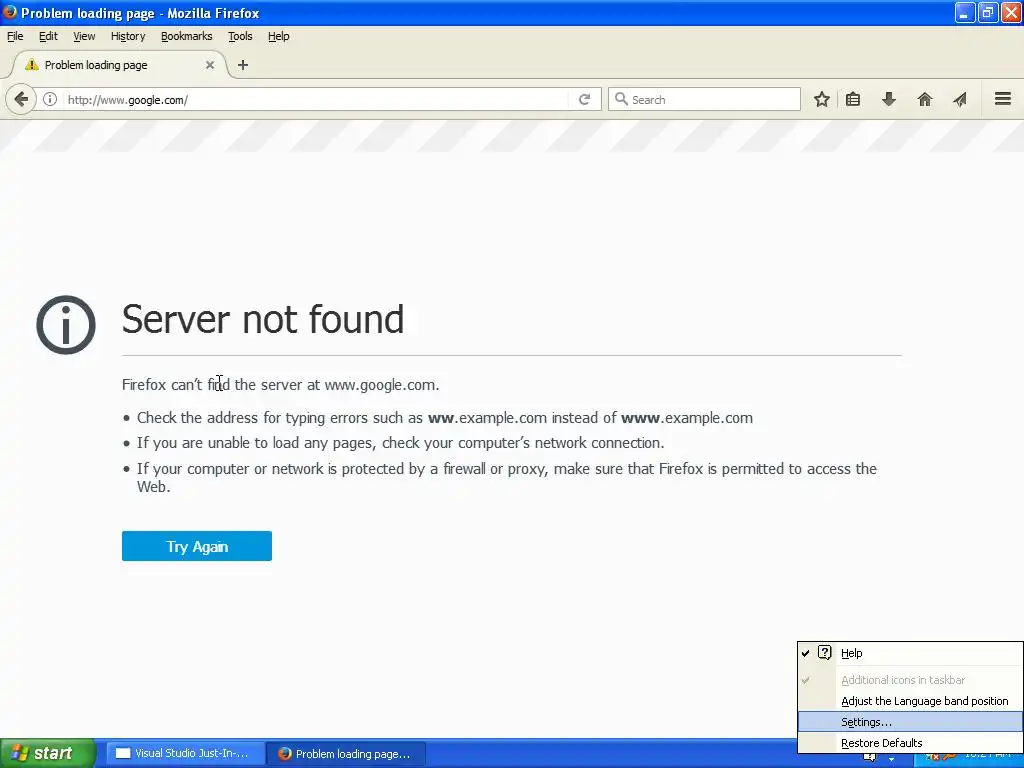Click the search magnifier icon
The width and height of the screenshot is (1024, 768).
click(x=622, y=99)
